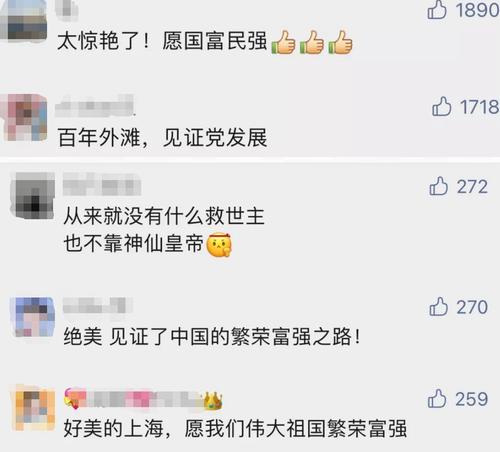Like the comment showing 272 likes
Image resolution: width=500 pixels, height=452 pixels.
point(439,186)
